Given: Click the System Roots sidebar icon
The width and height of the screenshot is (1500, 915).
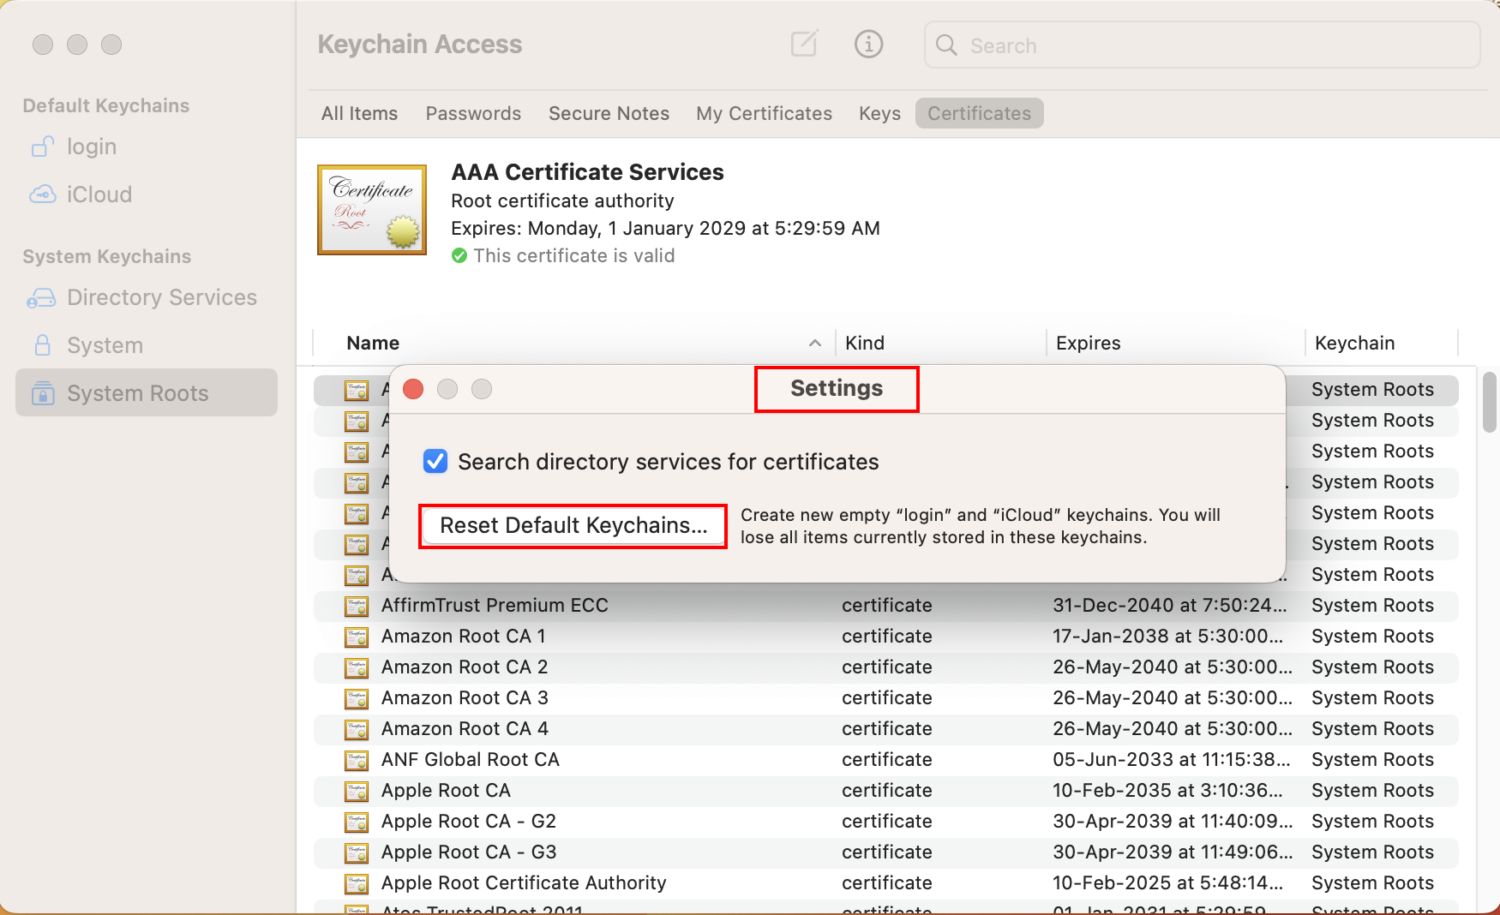Looking at the screenshot, I should click(x=42, y=393).
